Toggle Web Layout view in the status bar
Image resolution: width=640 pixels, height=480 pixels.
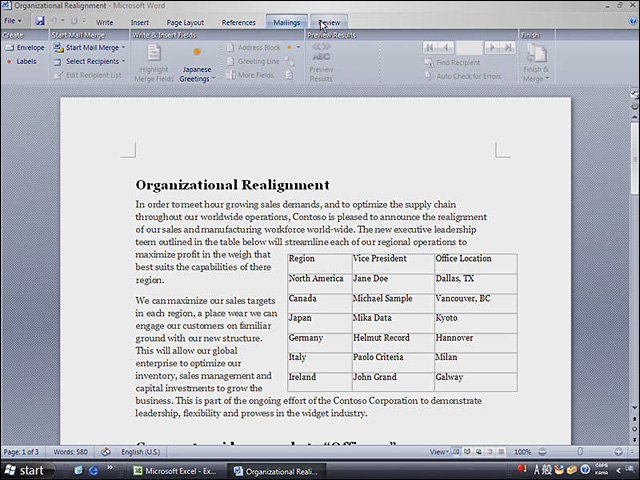(x=478, y=452)
